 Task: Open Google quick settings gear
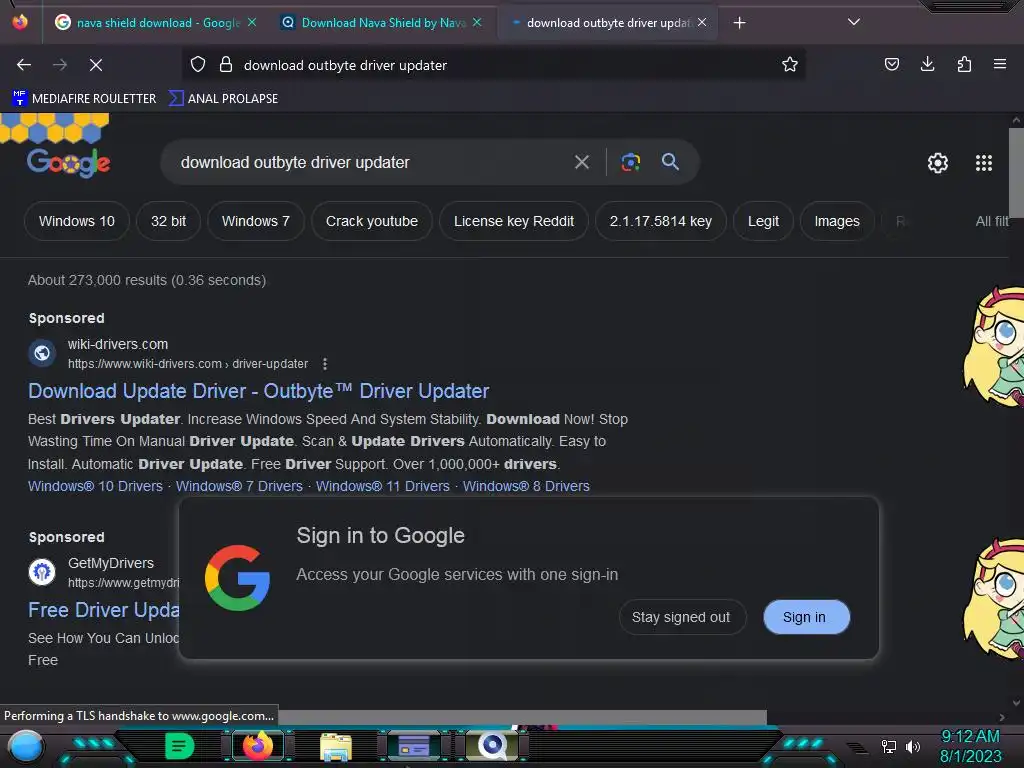coord(938,163)
